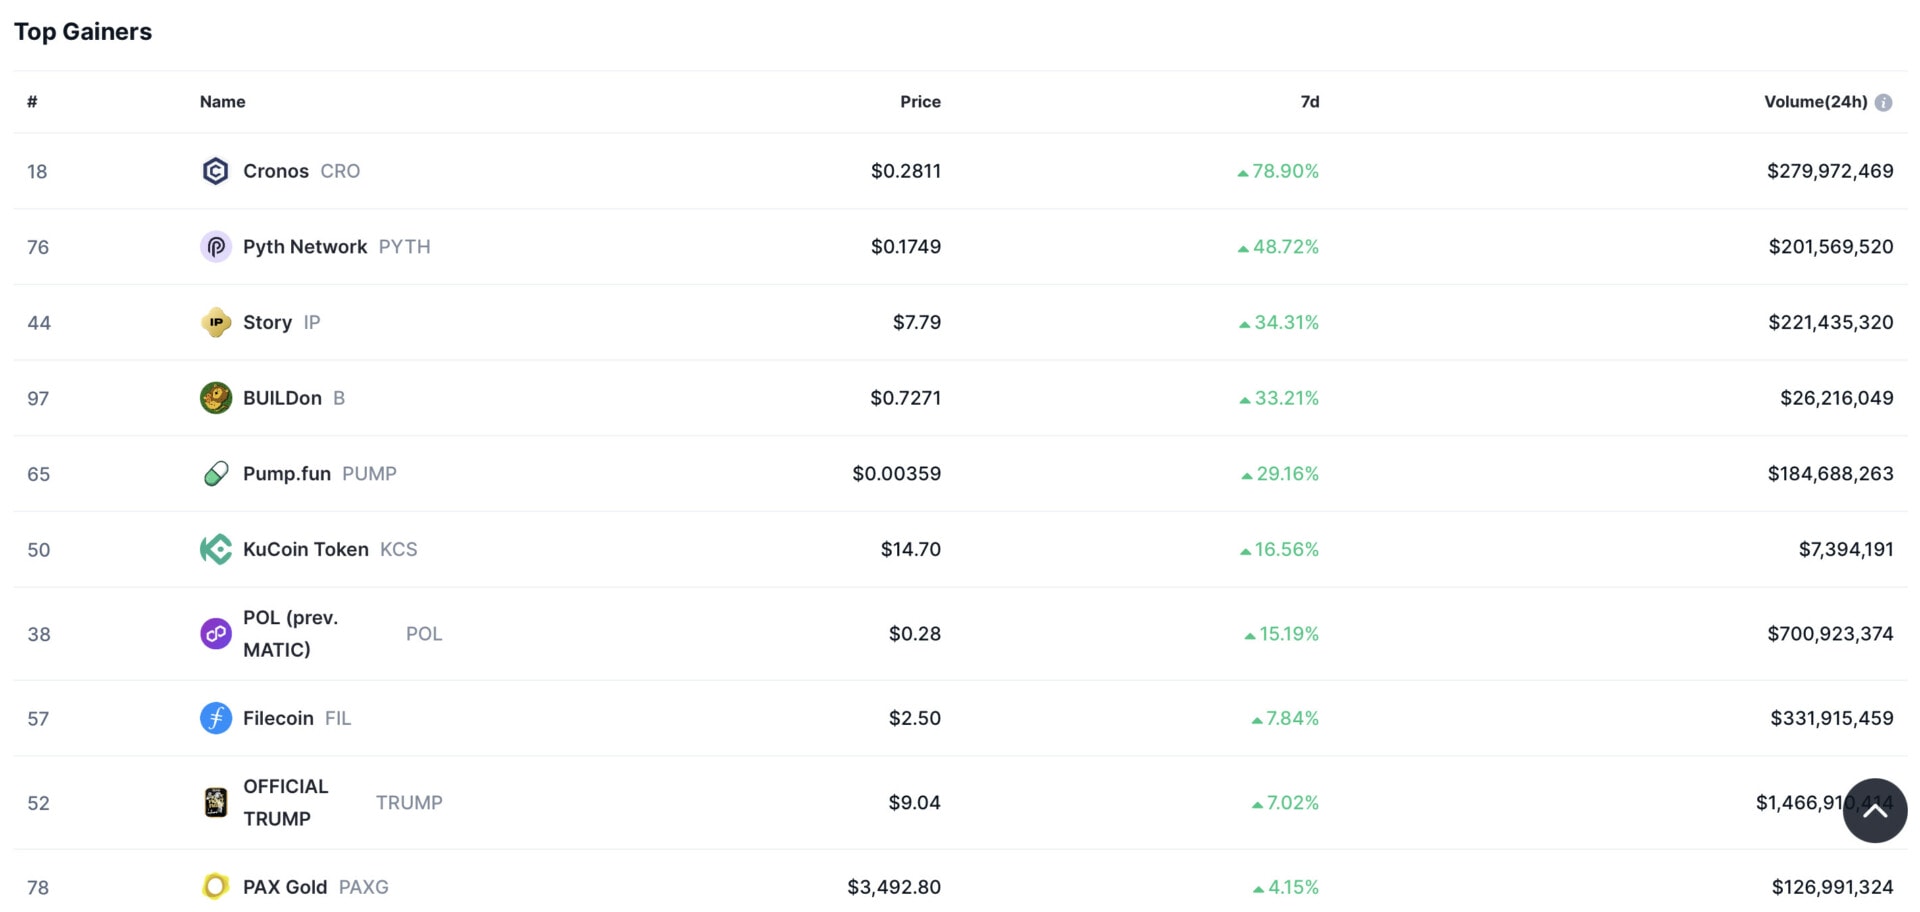Click the PAX Gold logo icon
This screenshot has height=912, width=1920.
point(215,886)
